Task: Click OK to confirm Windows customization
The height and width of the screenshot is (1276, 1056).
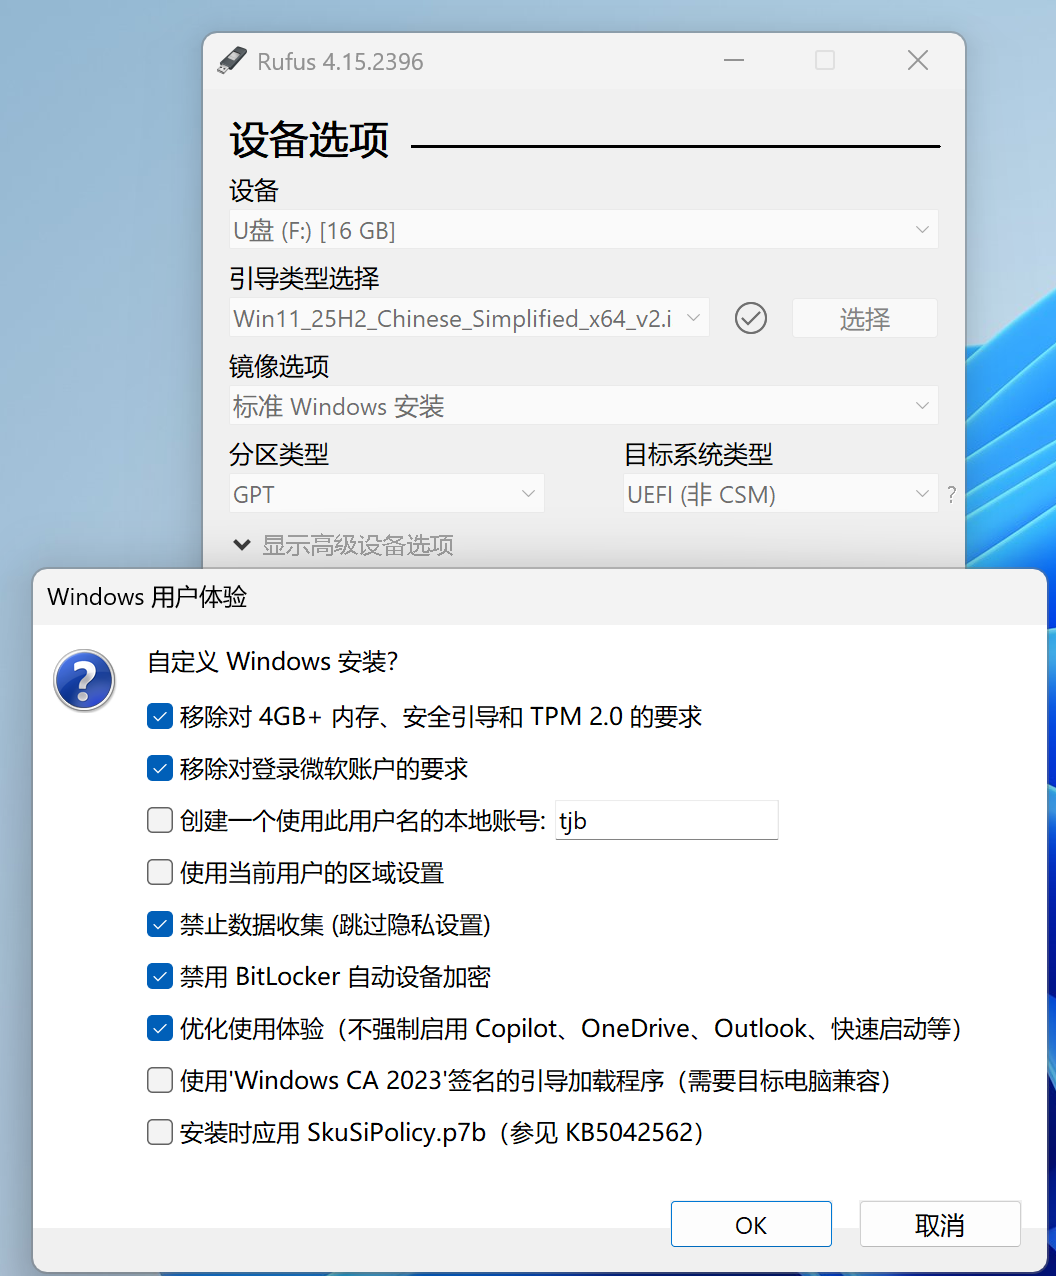Action: [x=751, y=1224]
